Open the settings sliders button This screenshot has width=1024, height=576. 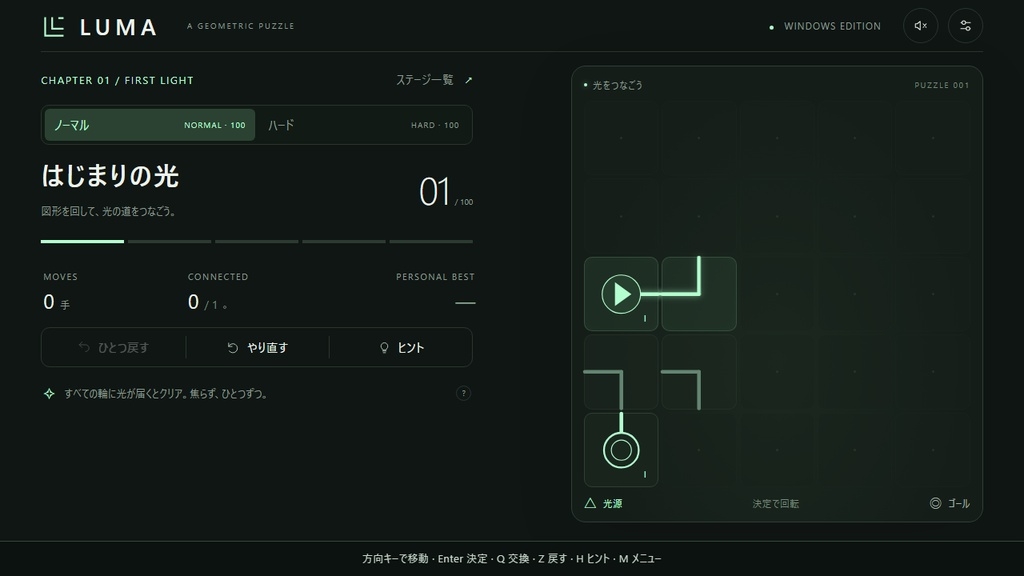click(x=965, y=26)
